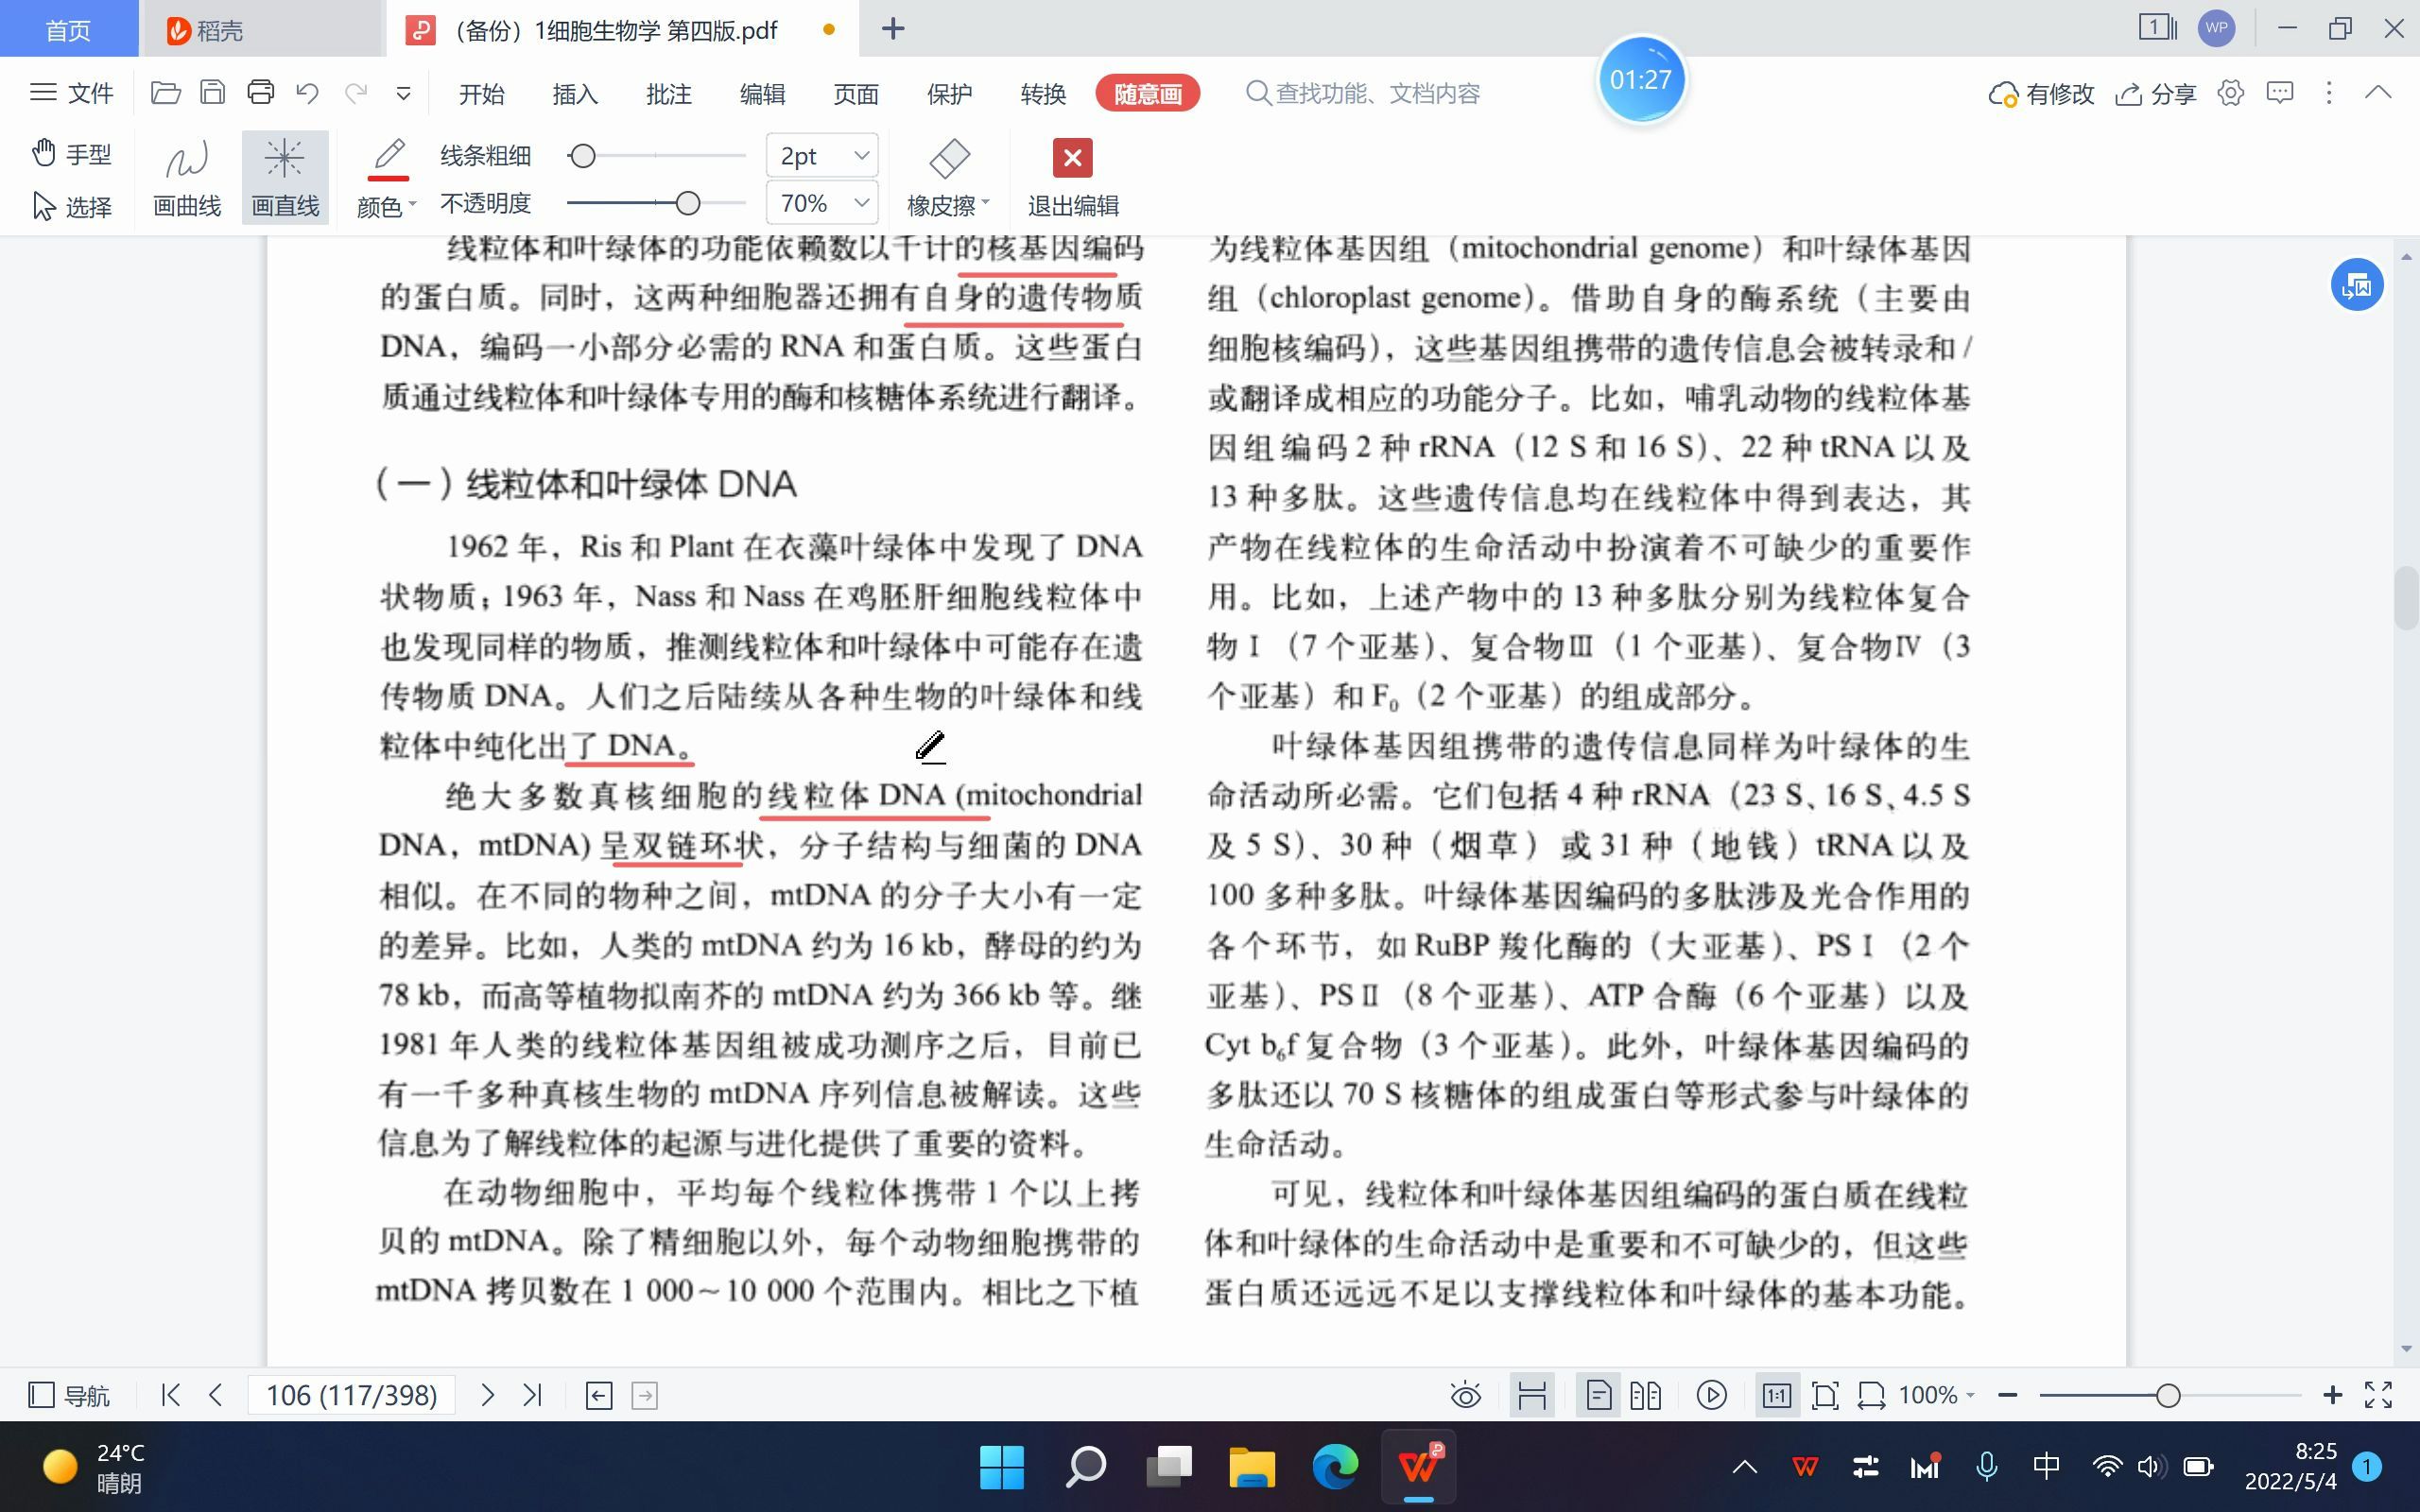
Task: Switch to the 转换 tab
Action: 1044,94
